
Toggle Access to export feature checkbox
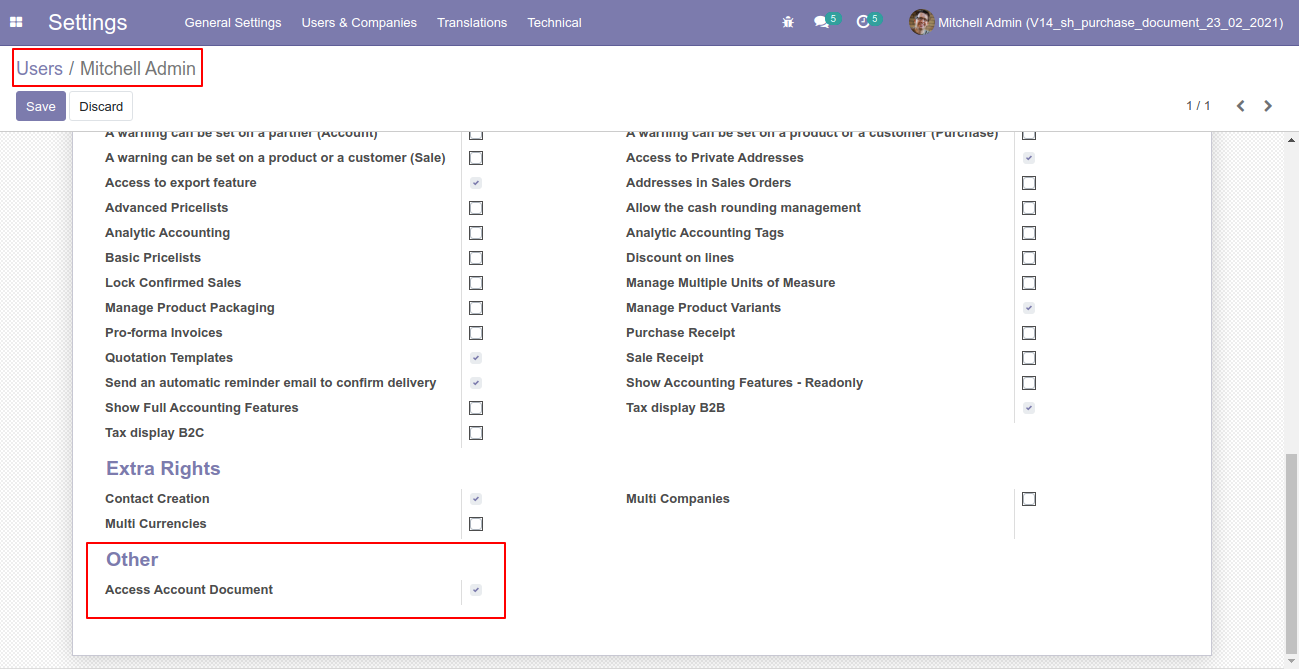476,183
